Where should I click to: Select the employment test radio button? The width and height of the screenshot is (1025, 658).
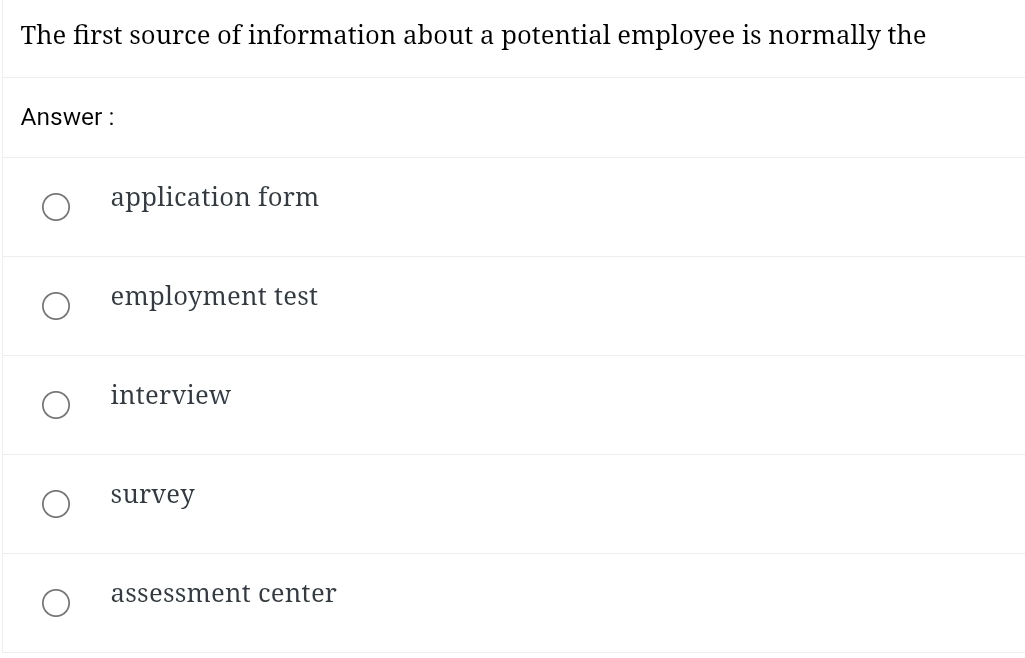(x=56, y=306)
